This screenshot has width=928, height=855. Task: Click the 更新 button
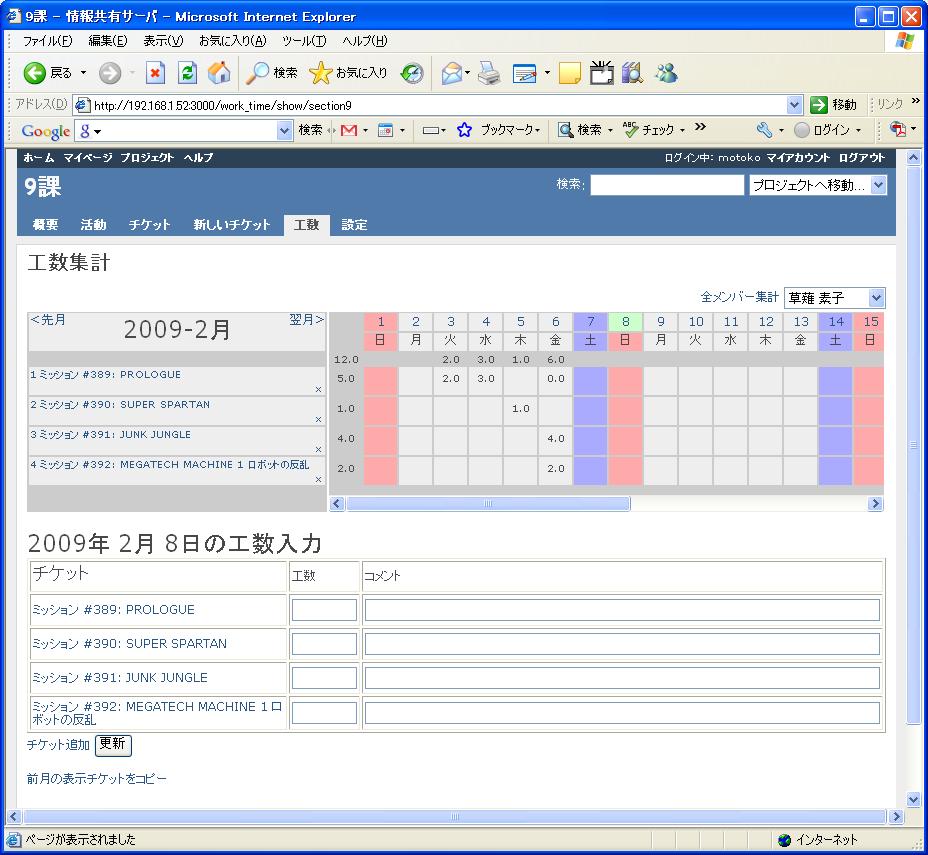coord(113,745)
